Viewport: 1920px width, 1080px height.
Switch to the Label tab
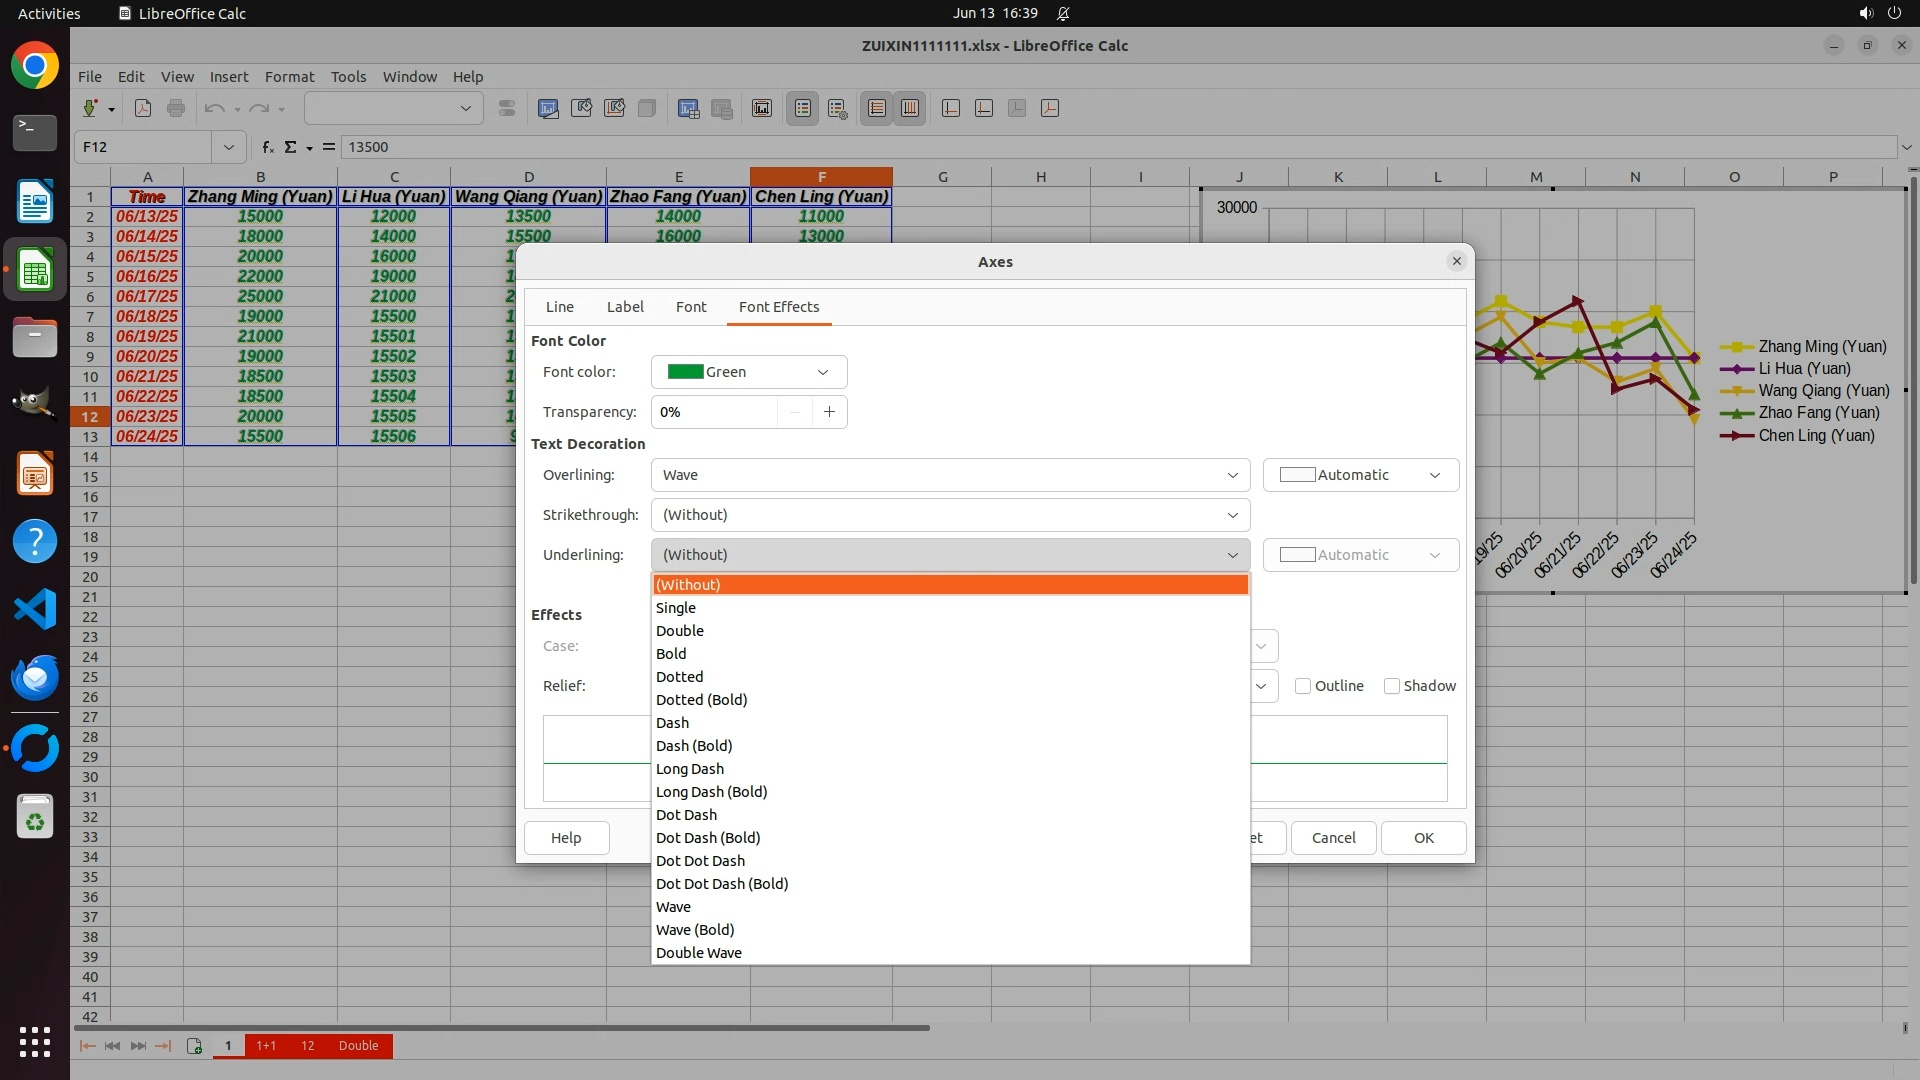[x=625, y=307]
